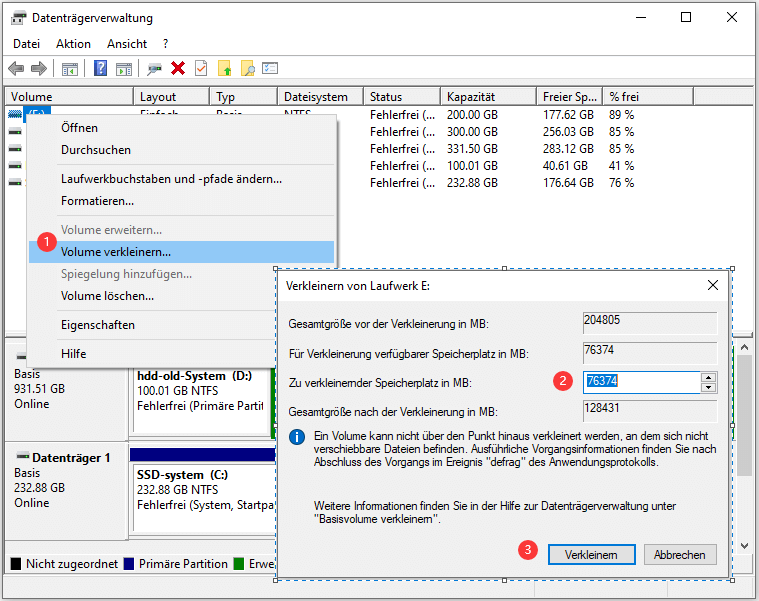This screenshot has width=759, height=601.
Task: Sort by the Typ column header
Action: tap(244, 97)
